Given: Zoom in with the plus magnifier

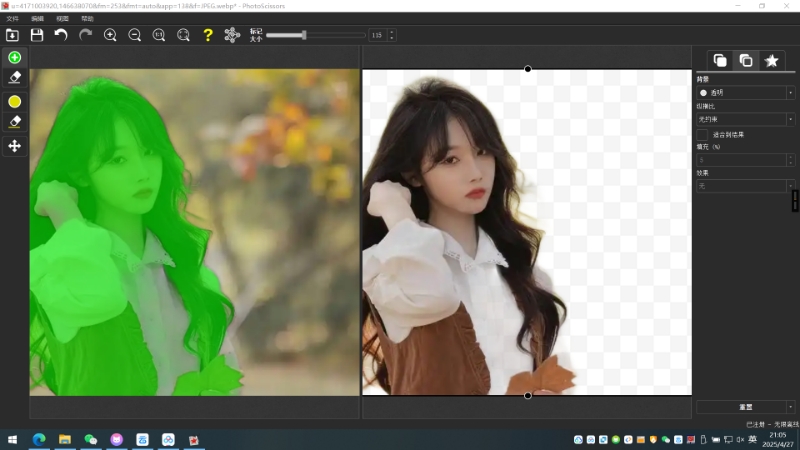Looking at the screenshot, I should click(x=110, y=35).
